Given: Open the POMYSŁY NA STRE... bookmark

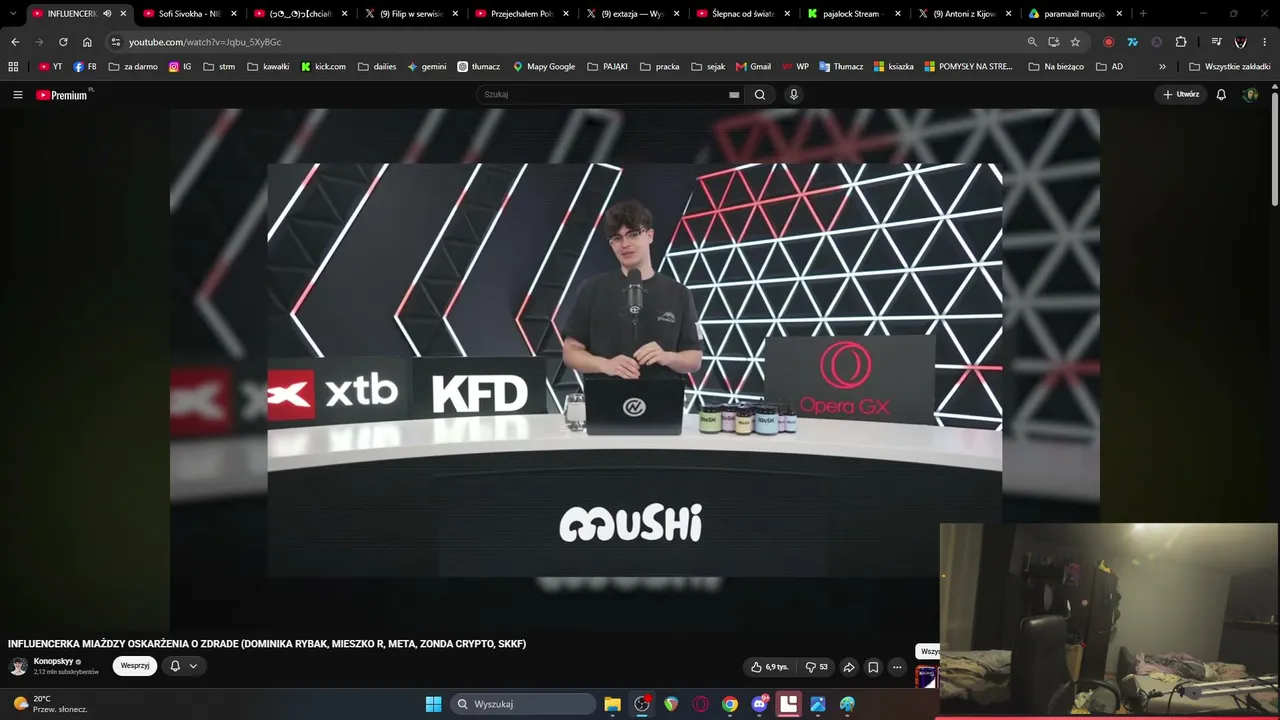Looking at the screenshot, I should pos(969,67).
